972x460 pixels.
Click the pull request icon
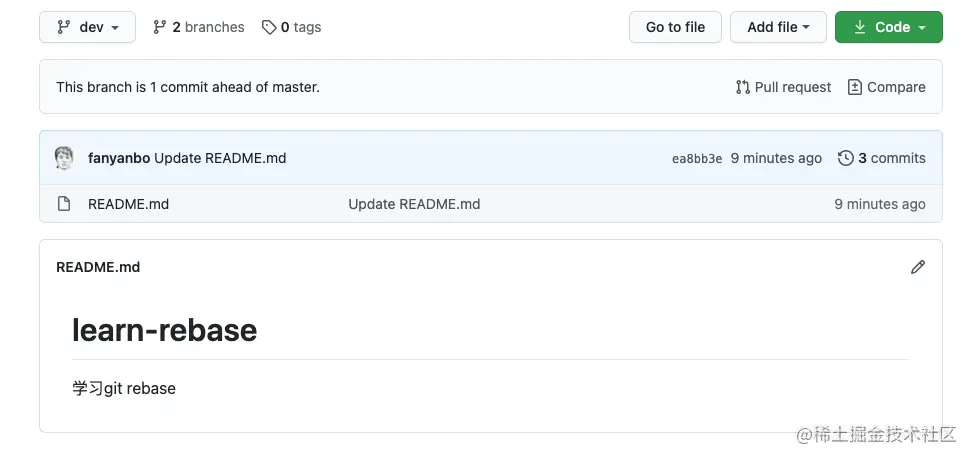743,87
